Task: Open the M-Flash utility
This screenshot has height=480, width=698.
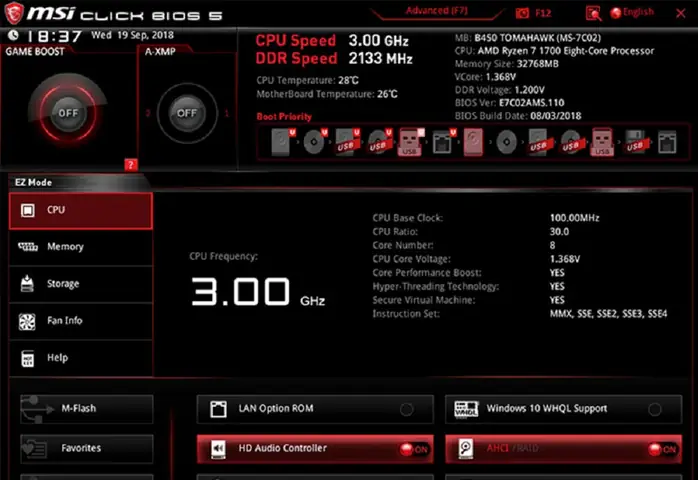Action: [x=87, y=409]
